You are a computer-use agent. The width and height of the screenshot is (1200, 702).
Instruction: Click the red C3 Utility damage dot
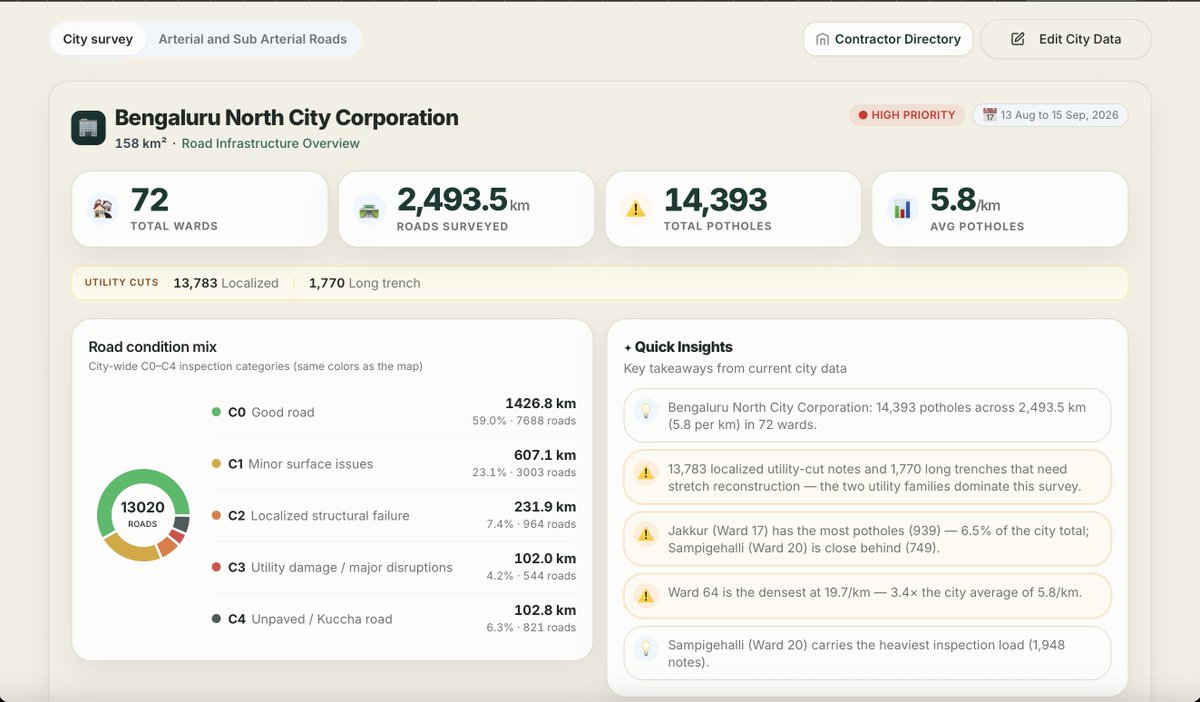pos(216,567)
